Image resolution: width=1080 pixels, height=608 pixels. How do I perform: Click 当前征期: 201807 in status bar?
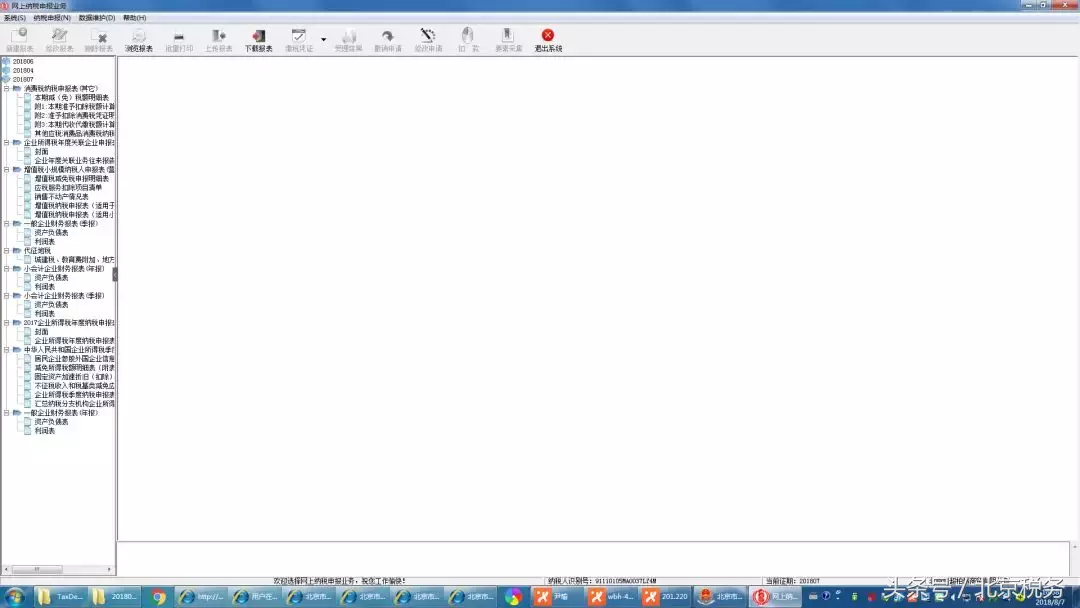(x=792, y=581)
